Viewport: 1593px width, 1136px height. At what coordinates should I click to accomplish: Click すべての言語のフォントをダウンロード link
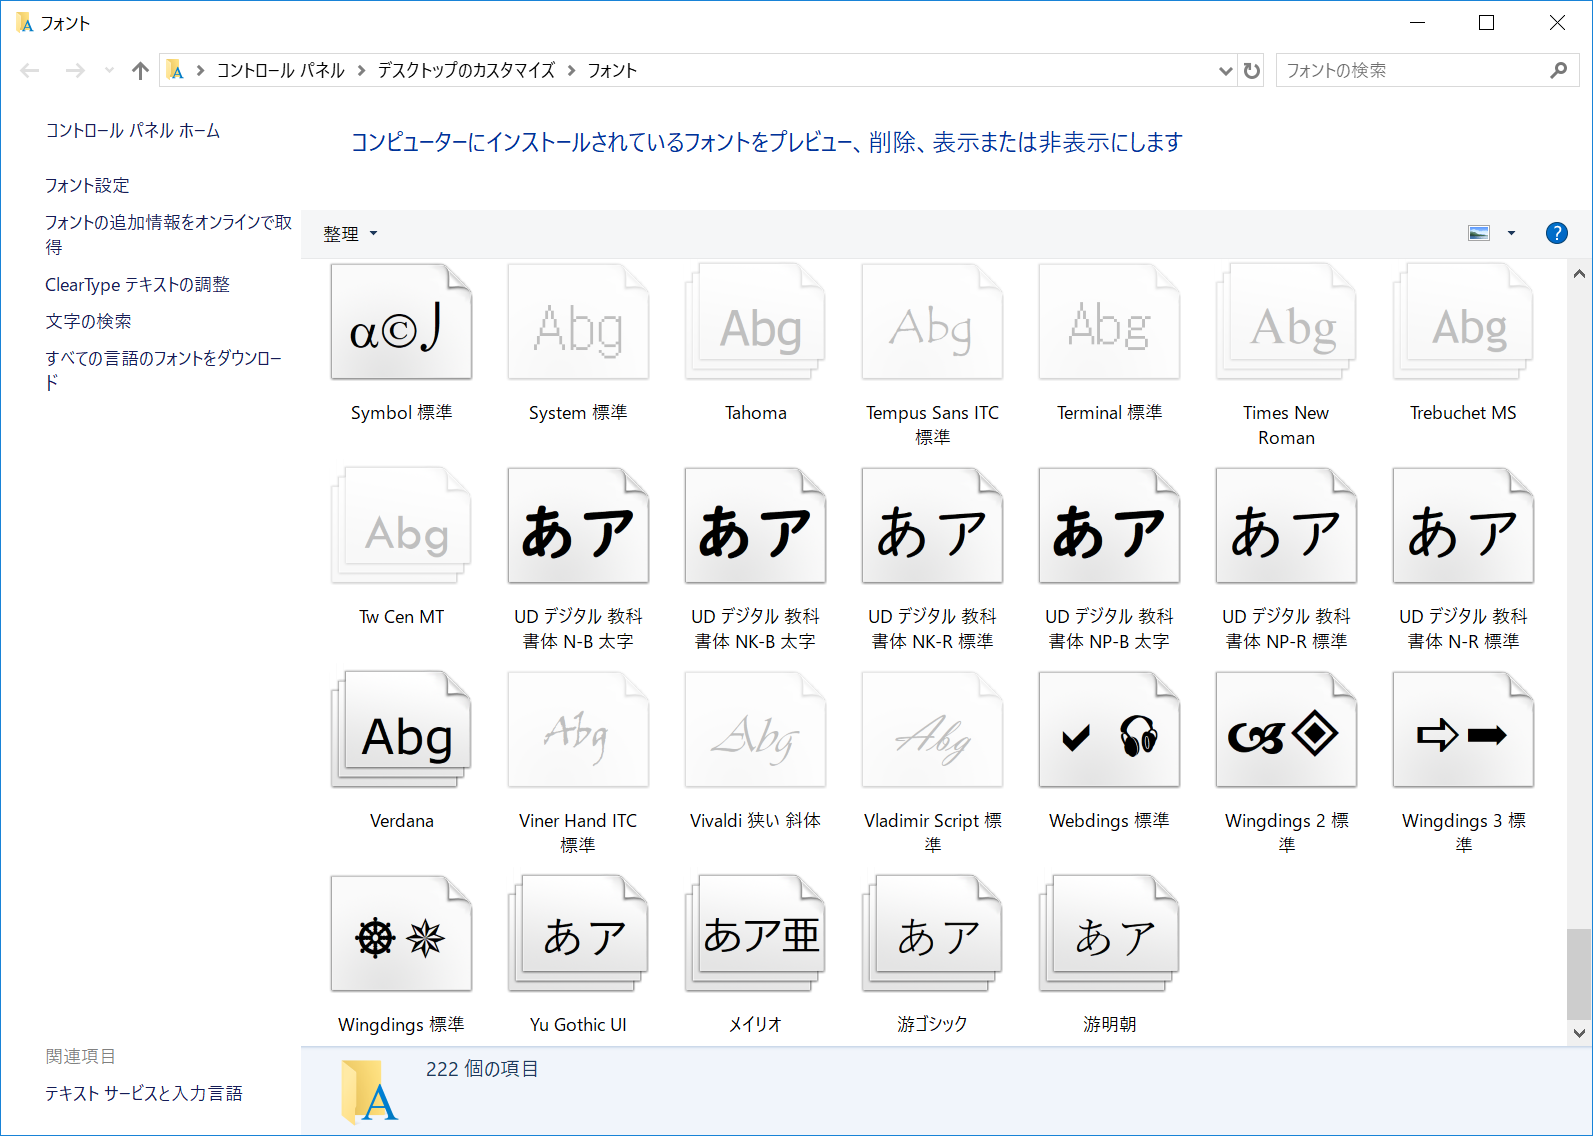click(164, 370)
